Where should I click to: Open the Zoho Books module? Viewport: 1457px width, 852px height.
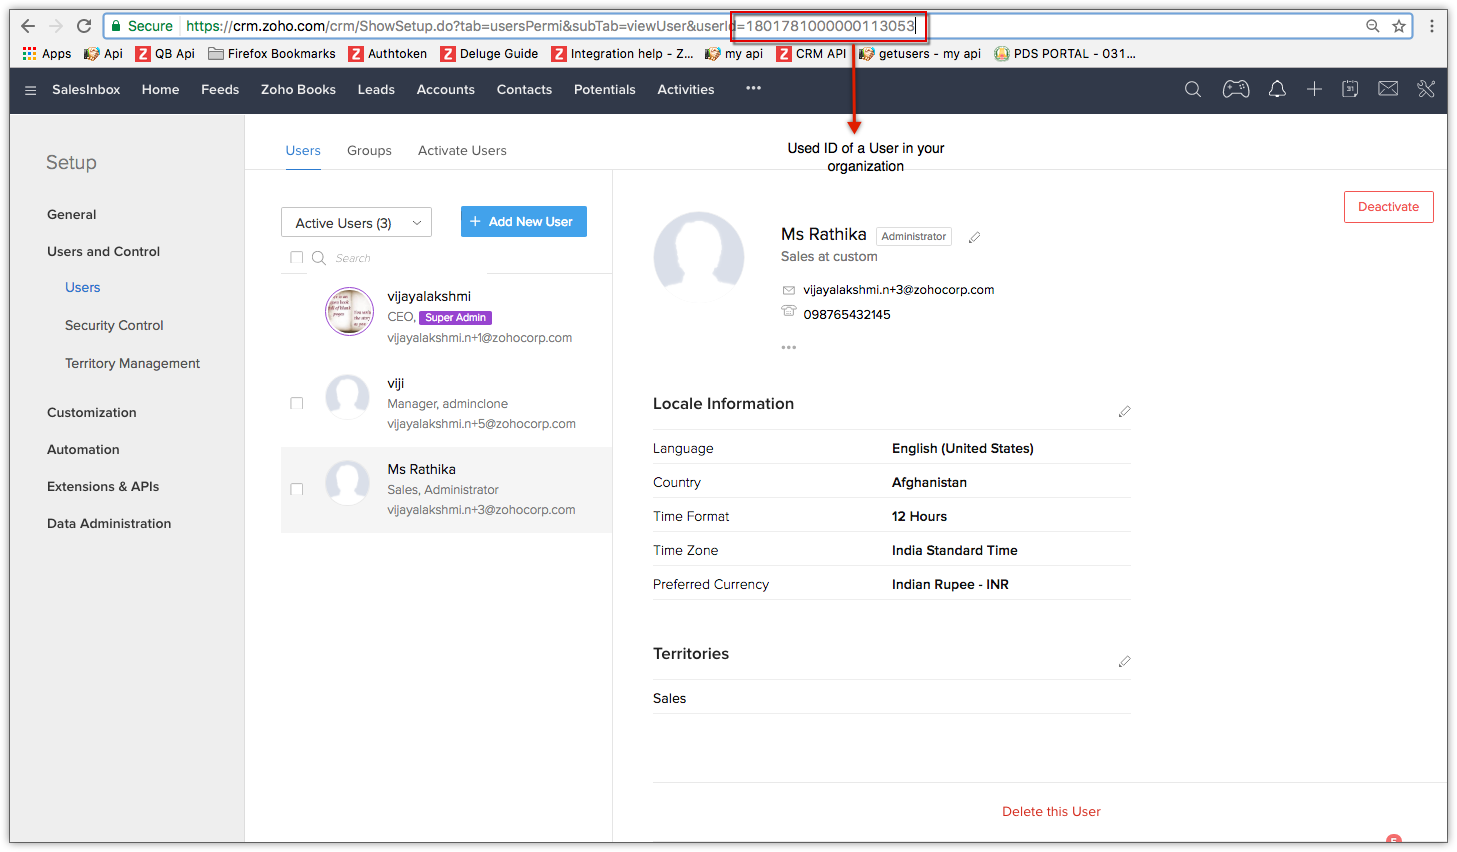(x=298, y=89)
